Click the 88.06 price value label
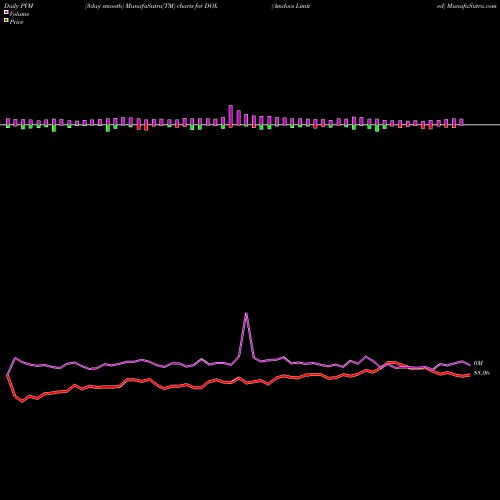 click(x=482, y=373)
